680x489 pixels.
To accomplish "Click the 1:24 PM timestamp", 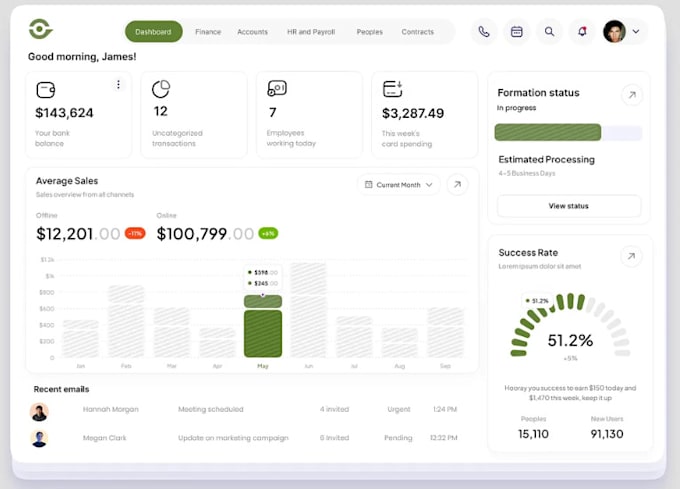I will coord(445,409).
